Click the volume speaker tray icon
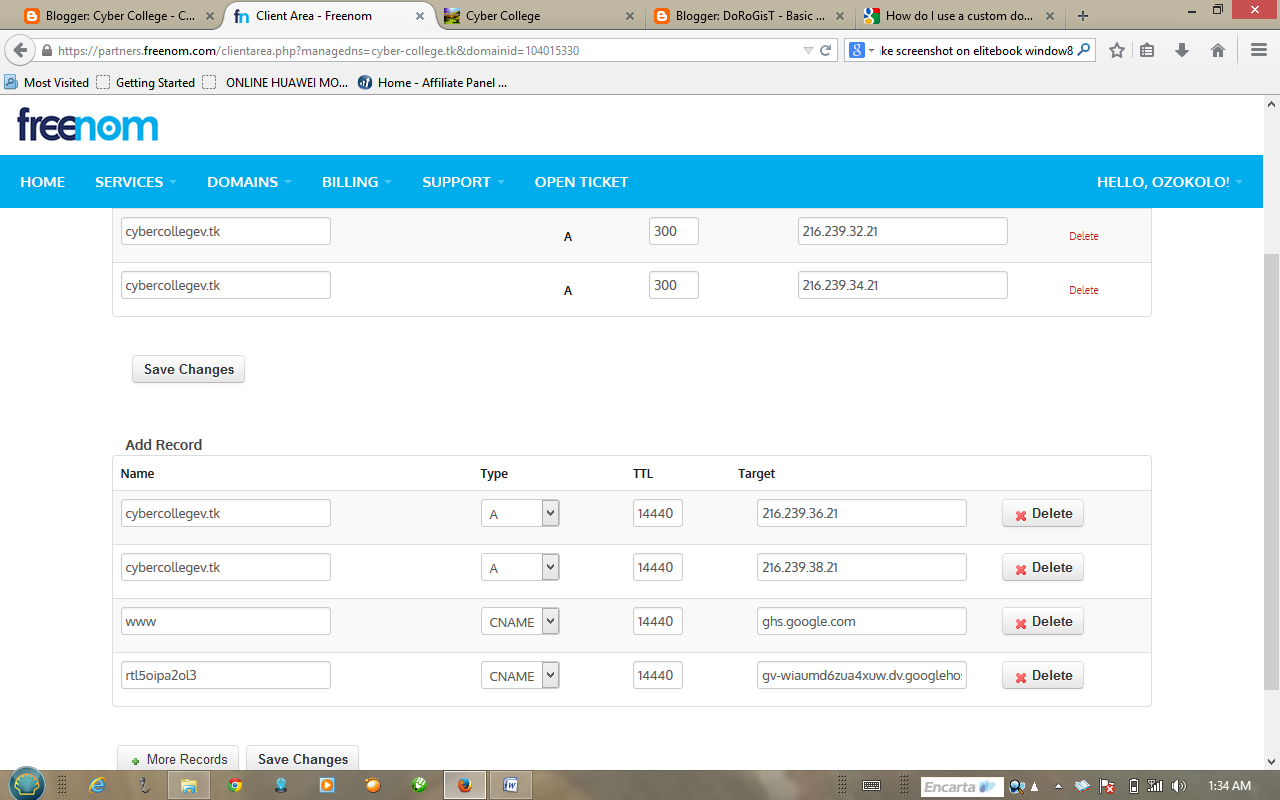The image size is (1280, 800). pyautogui.click(x=1178, y=786)
